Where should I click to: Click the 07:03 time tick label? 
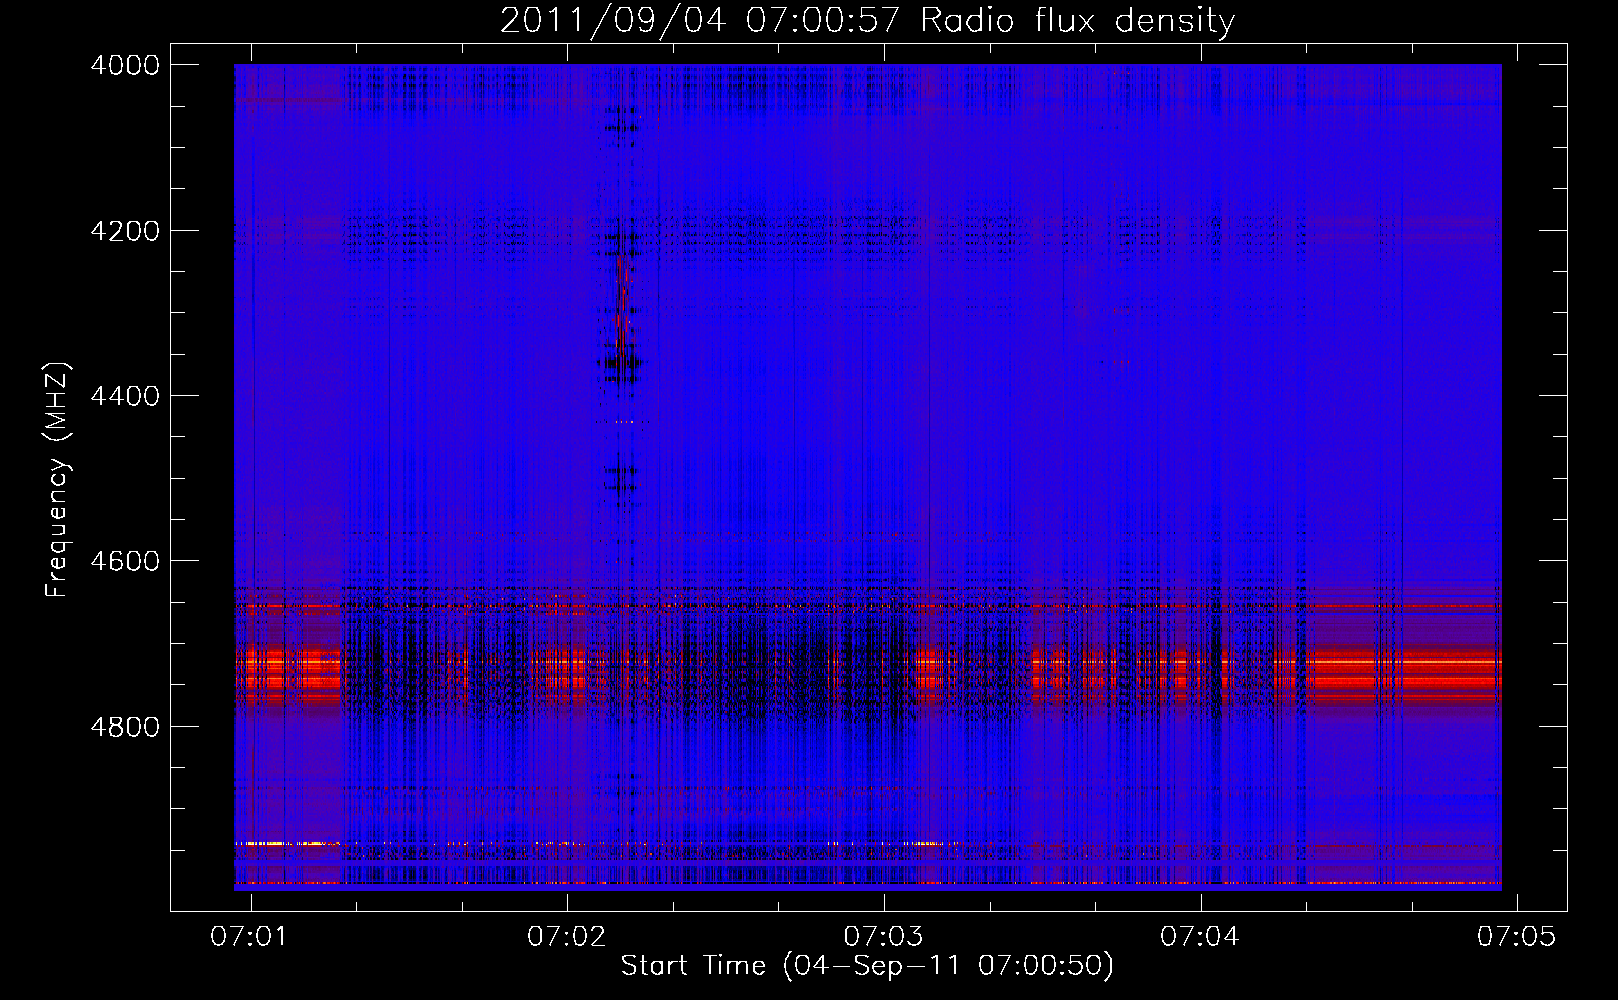[x=883, y=936]
